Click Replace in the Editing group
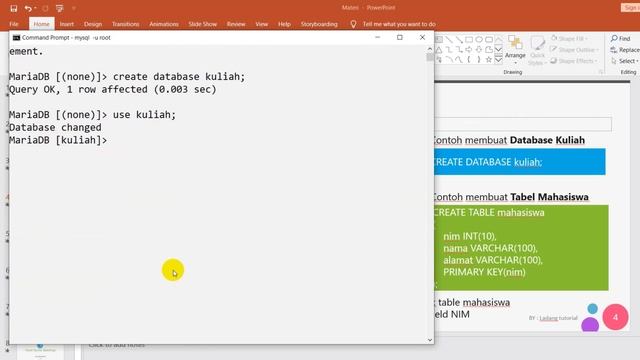Viewport: 640px width, 360px height. [x=625, y=50]
